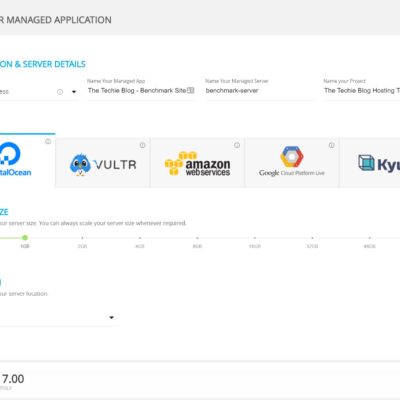Choose the Google Cloud Platform provider
The image size is (400, 400).
click(292, 163)
